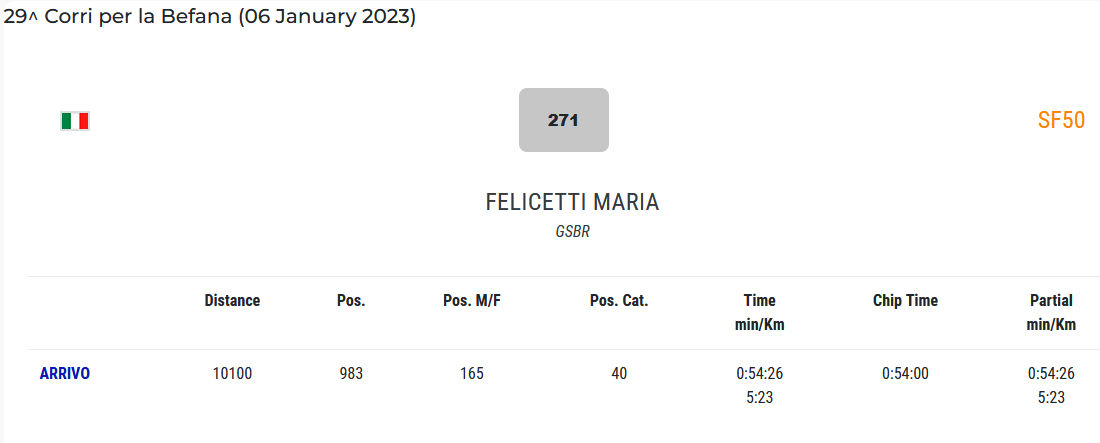The image size is (1100, 443).
Task: Click the Time min/Km column header
Action: pyautogui.click(x=759, y=312)
